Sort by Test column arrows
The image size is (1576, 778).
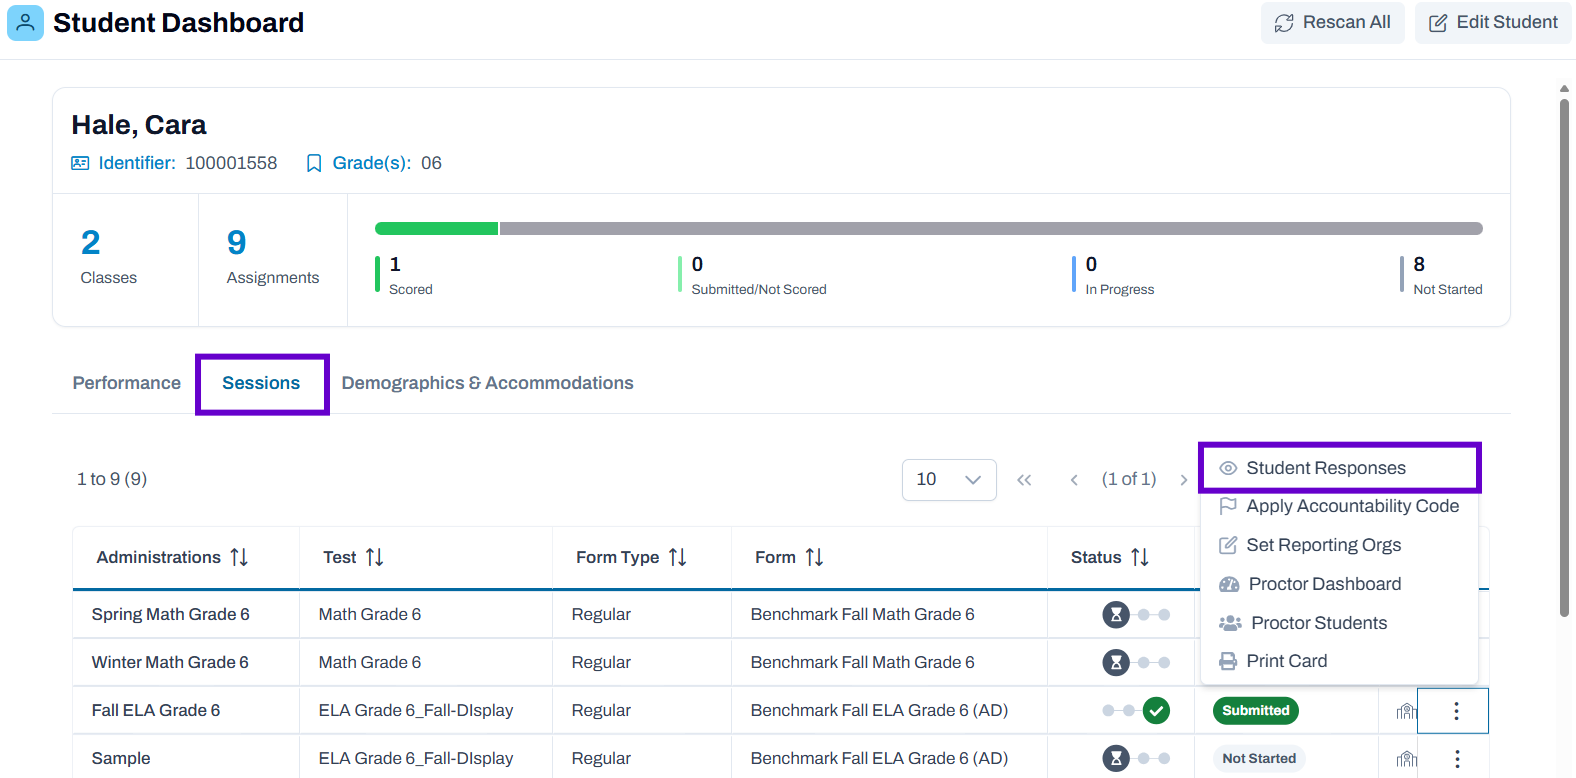click(375, 557)
